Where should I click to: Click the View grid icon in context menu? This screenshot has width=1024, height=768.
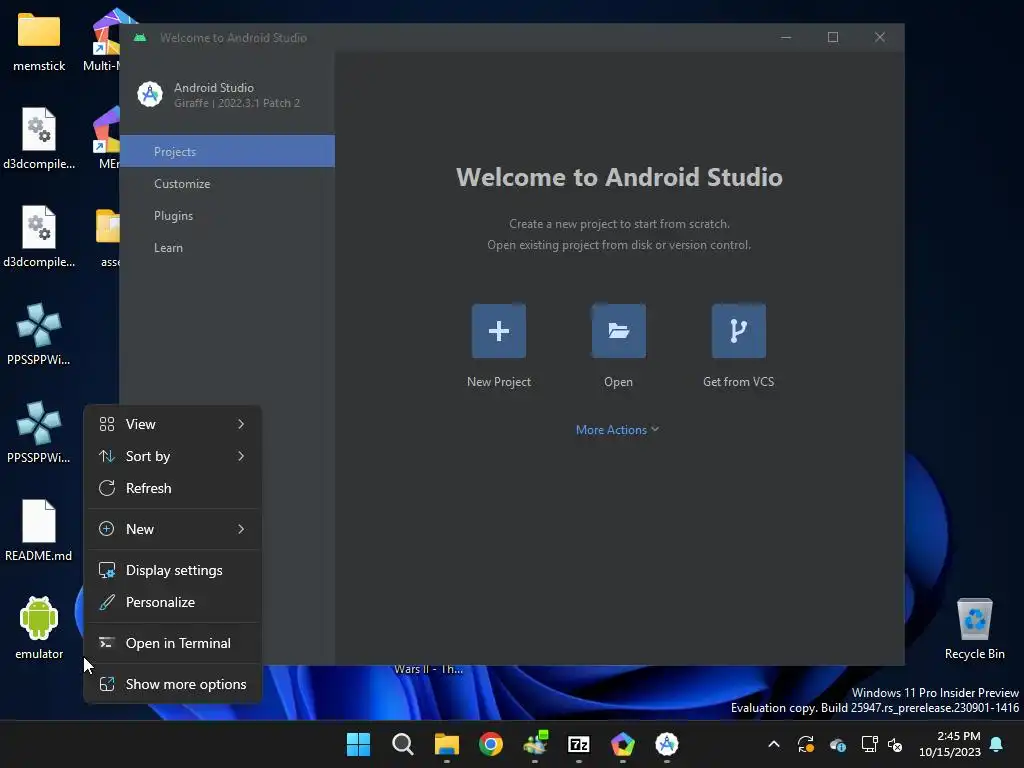click(106, 424)
